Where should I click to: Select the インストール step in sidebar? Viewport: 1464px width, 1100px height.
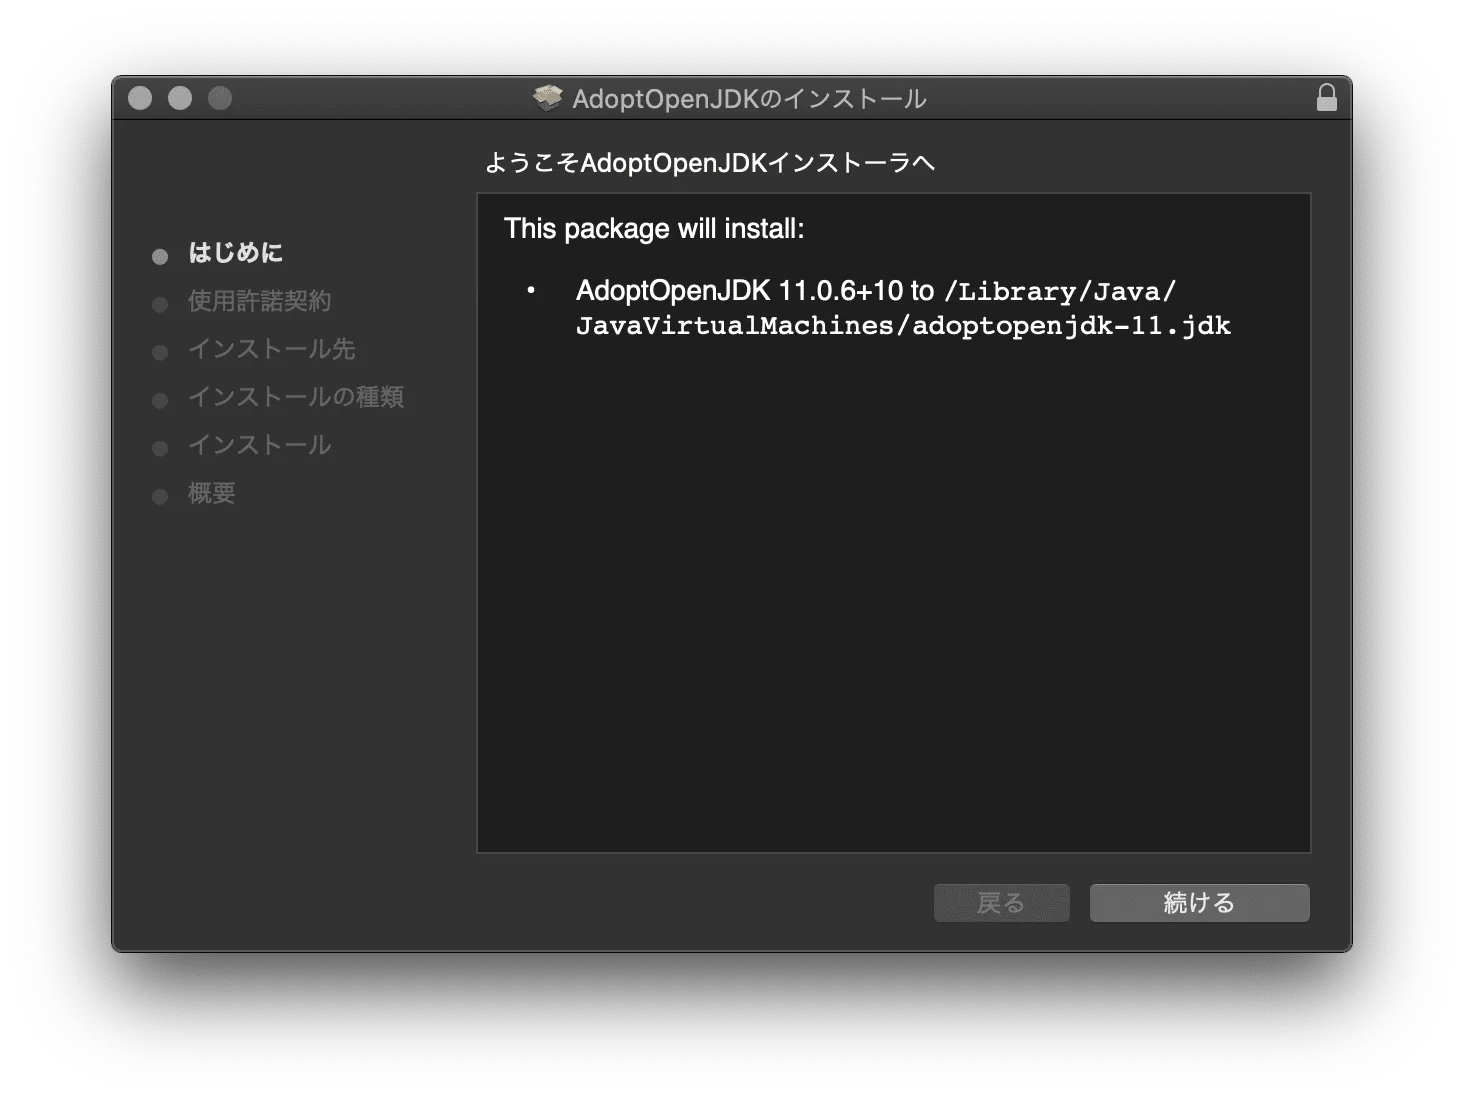259,445
